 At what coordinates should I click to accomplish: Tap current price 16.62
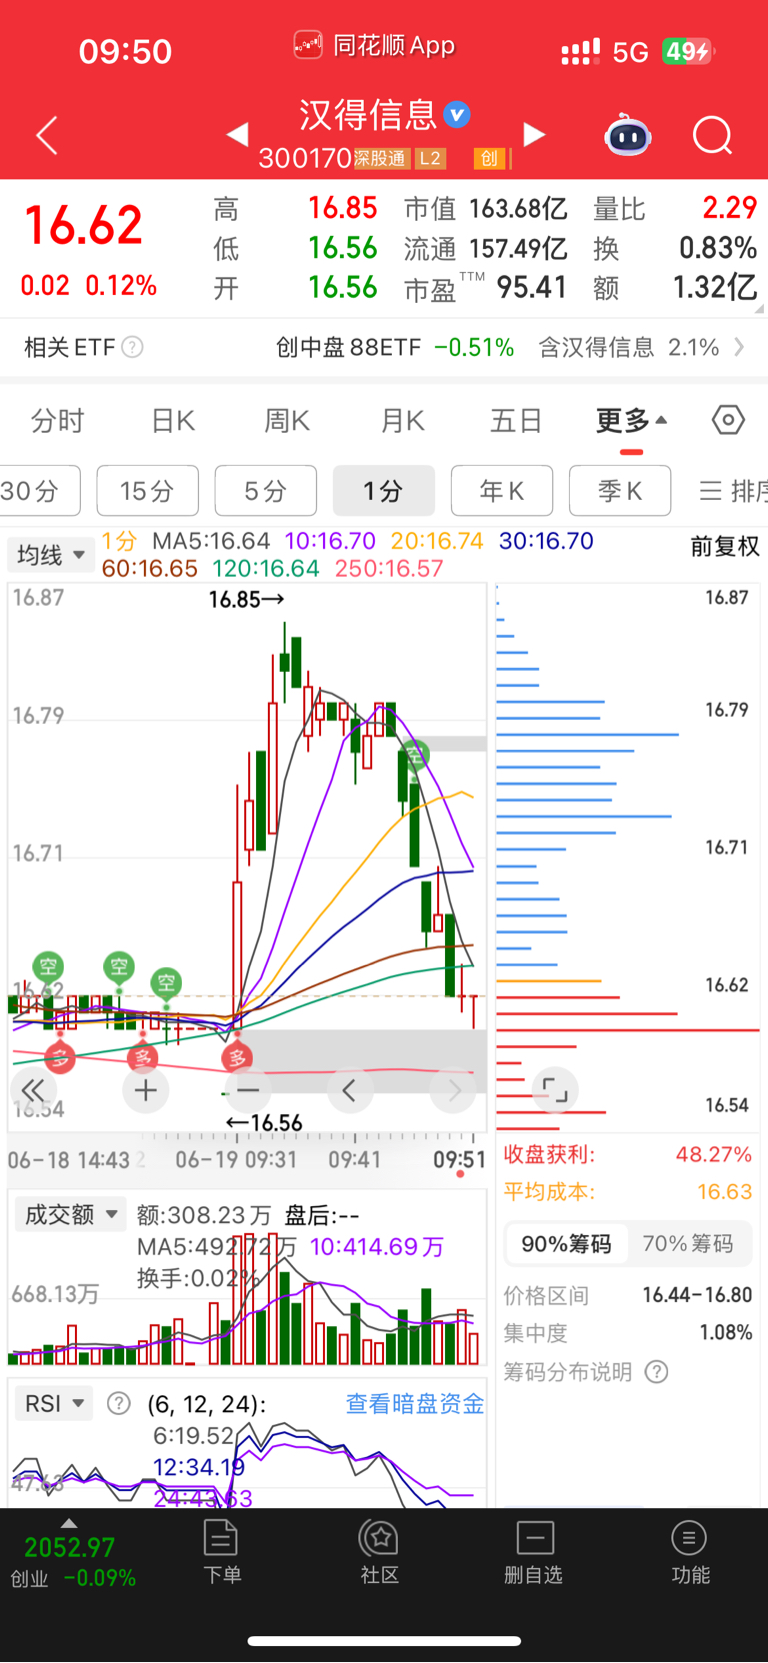point(84,224)
